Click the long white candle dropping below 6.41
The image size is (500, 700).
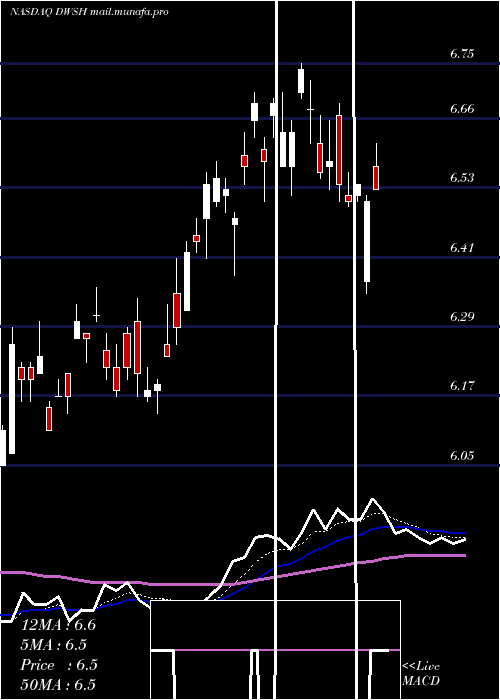coord(367,242)
